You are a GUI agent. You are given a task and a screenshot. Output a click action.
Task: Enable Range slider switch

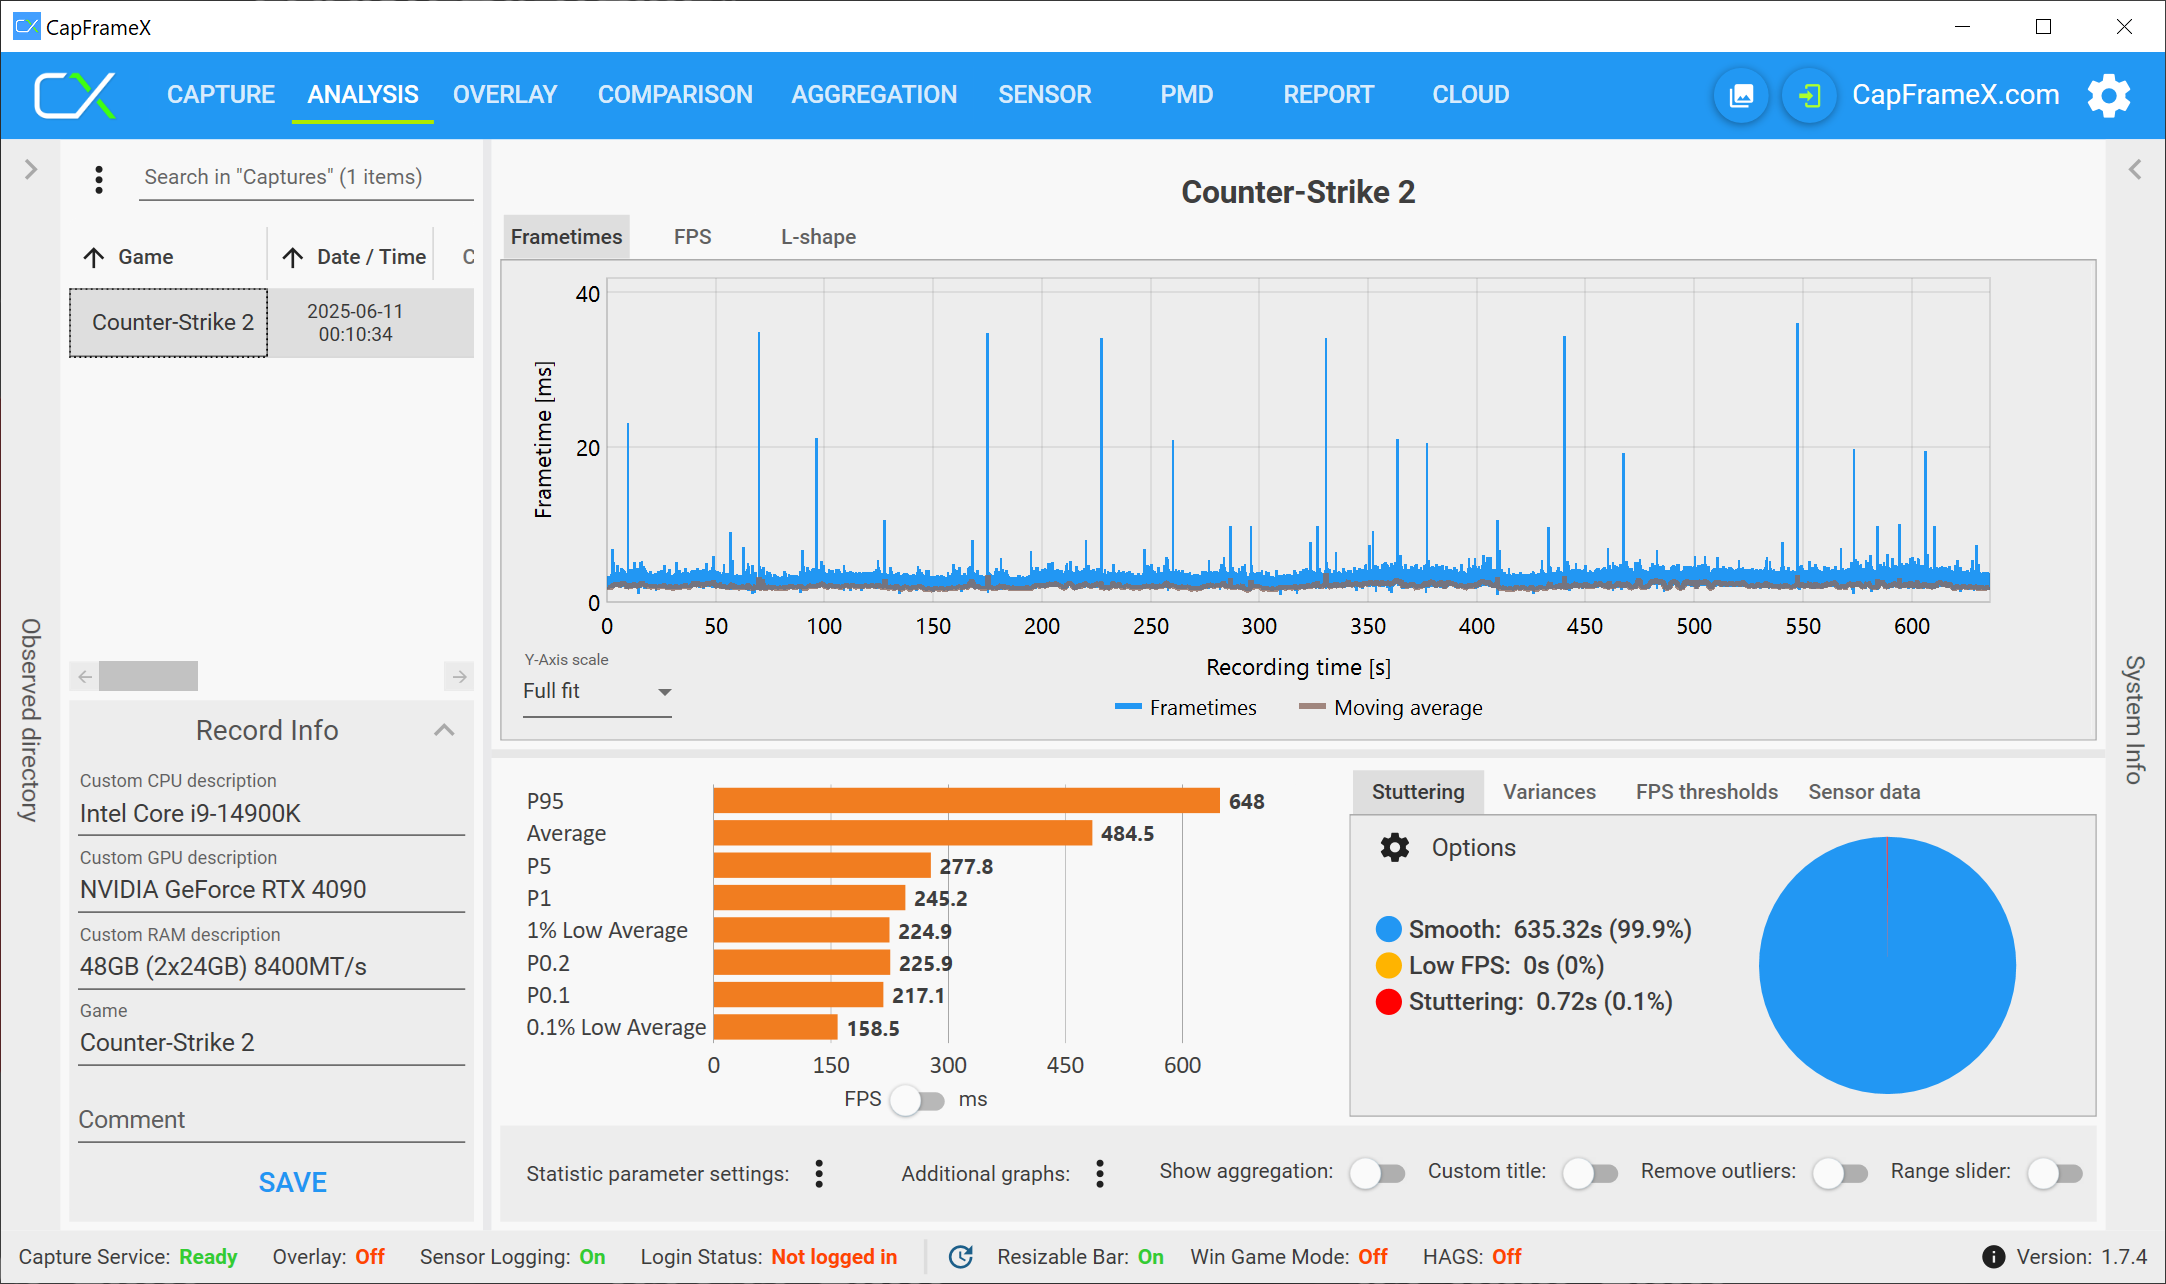pyautogui.click(x=2055, y=1173)
